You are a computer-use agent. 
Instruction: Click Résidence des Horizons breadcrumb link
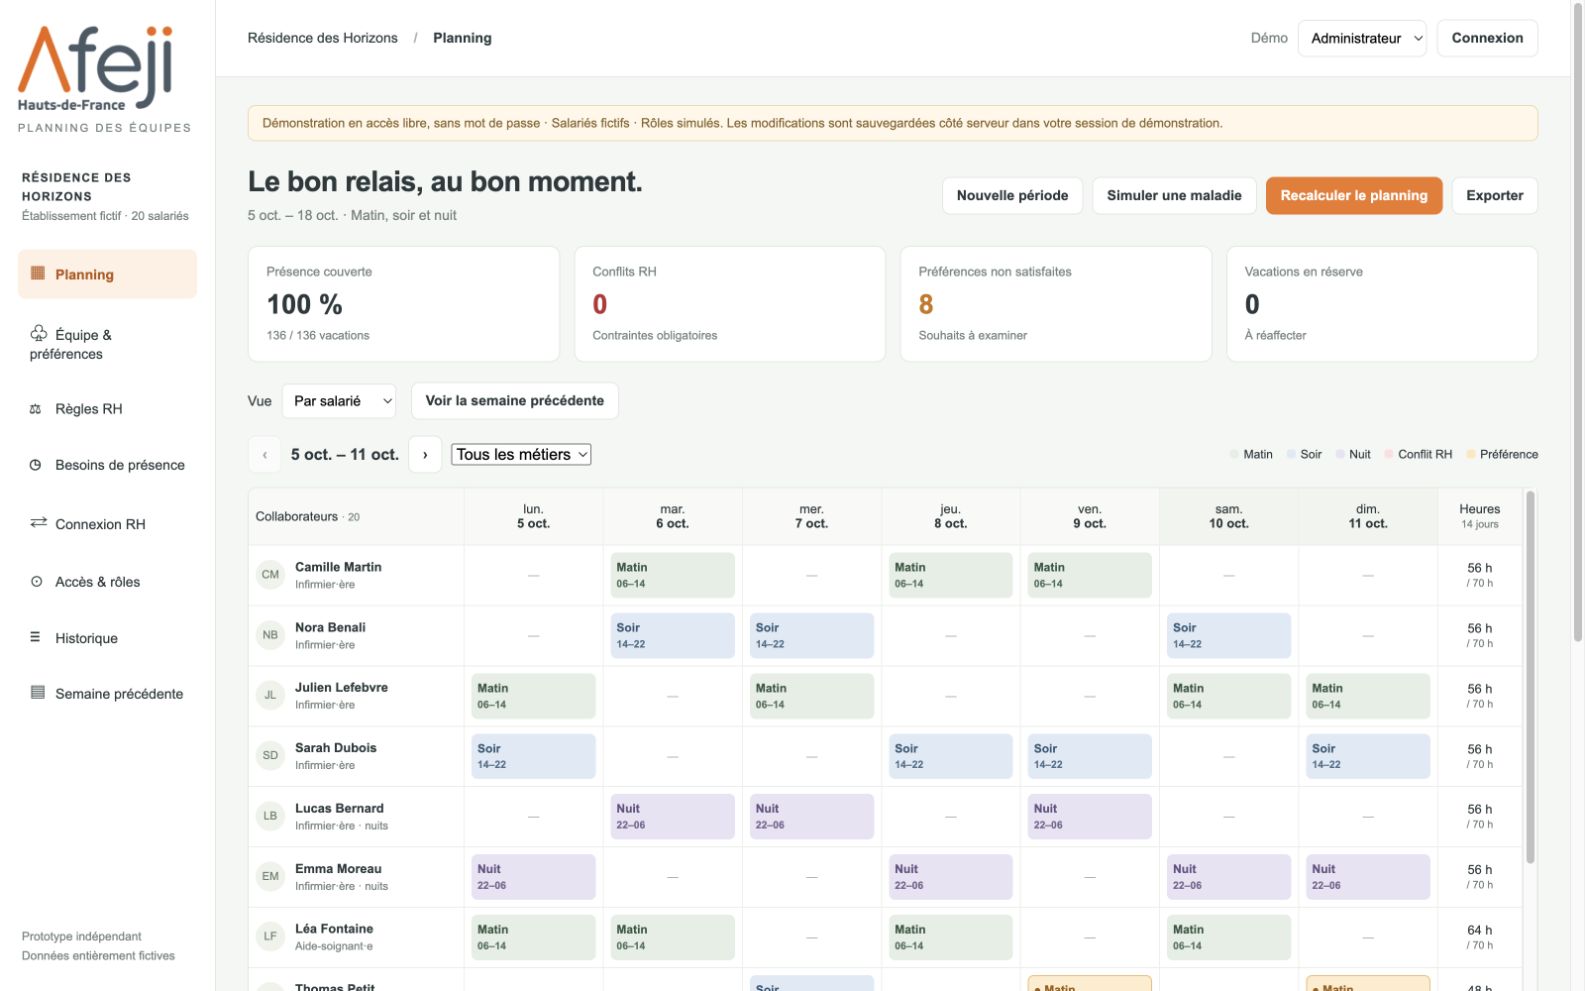coord(323,38)
